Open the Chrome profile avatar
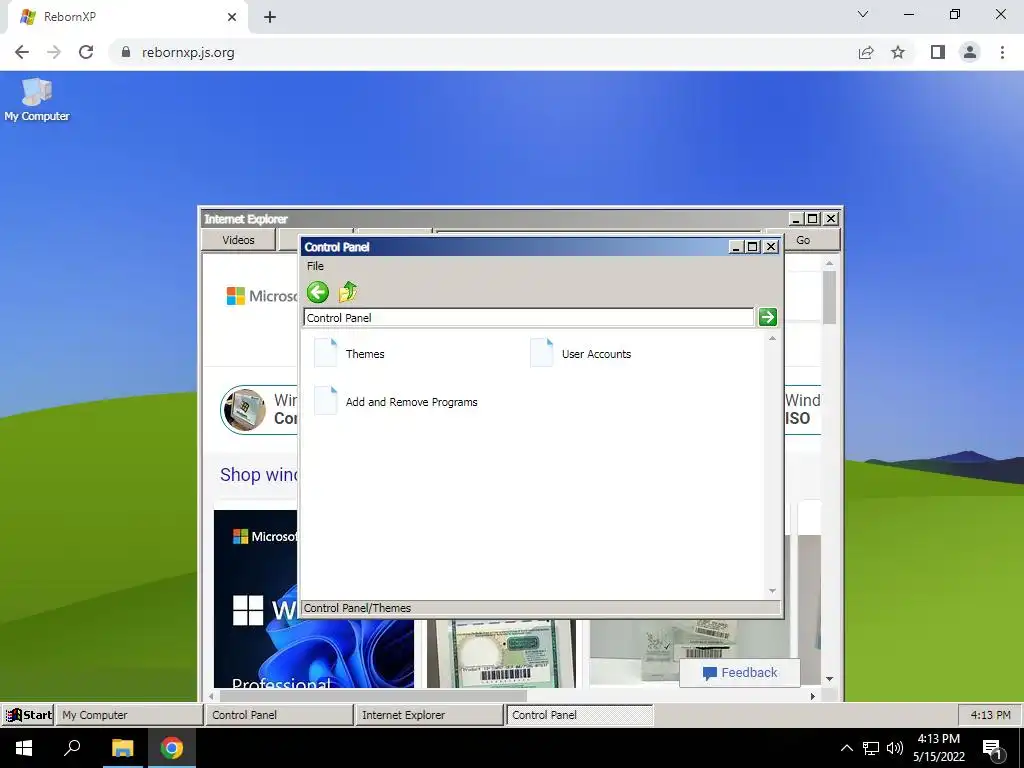The width and height of the screenshot is (1024, 768). [x=970, y=52]
